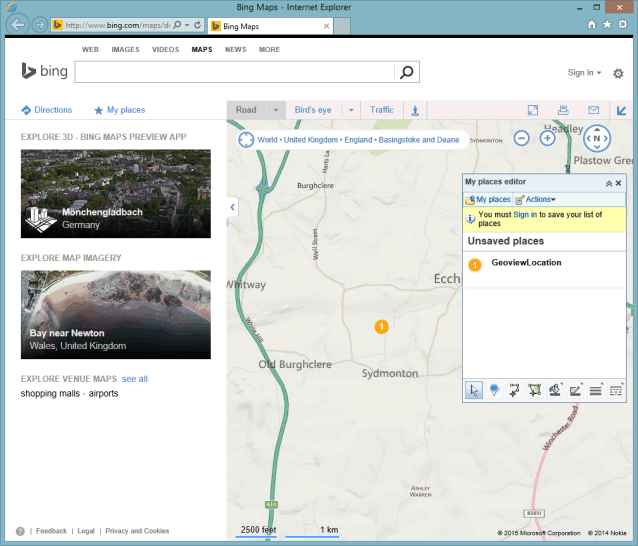Select the pushpin tool in the editor toolbar
638x546 pixels.
(x=494, y=390)
